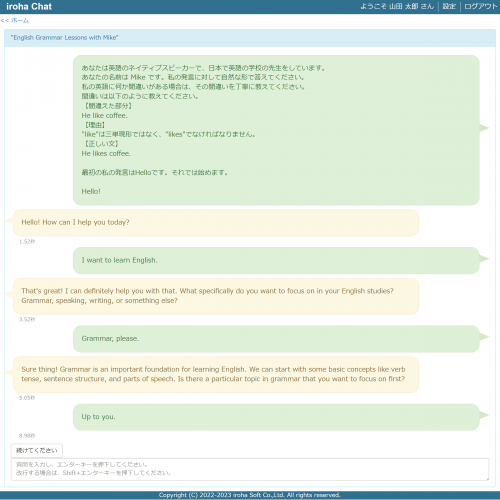Click the ようこそ 山田 太郎 さん greeting

click(397, 6)
